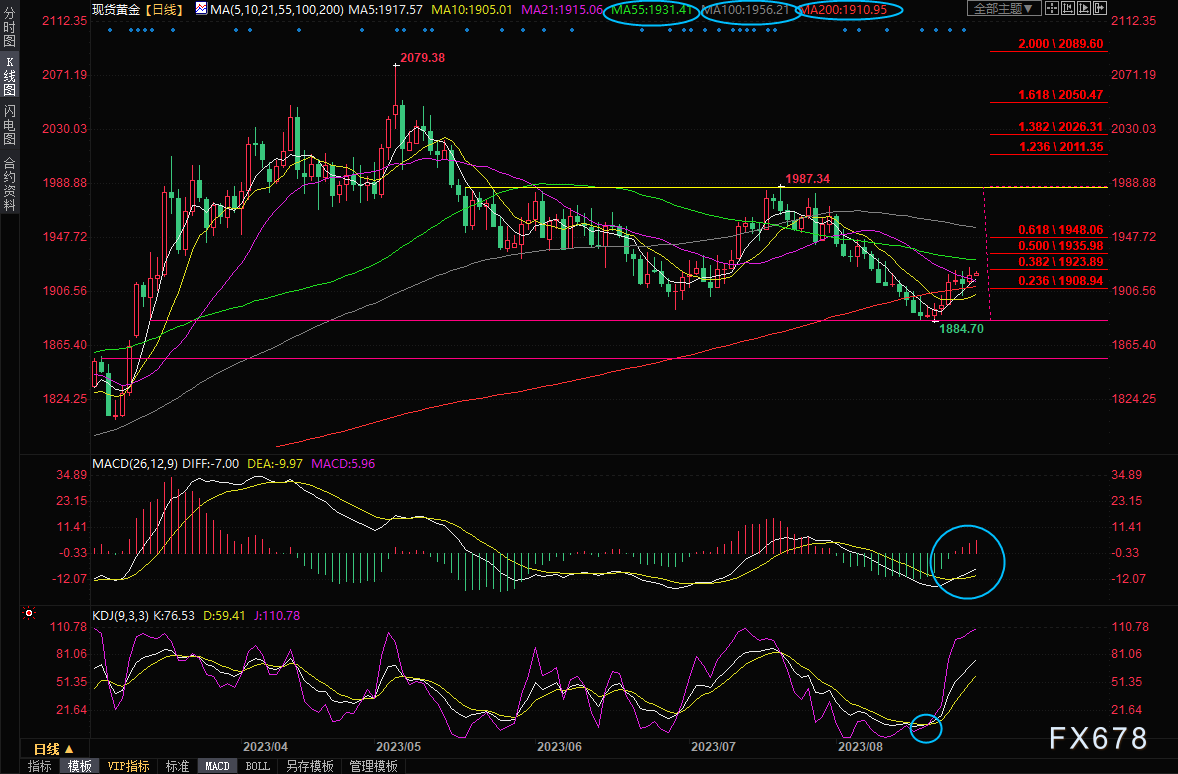Open 管理模板 template manager
Screen dimensions: 1178x774
point(372,766)
